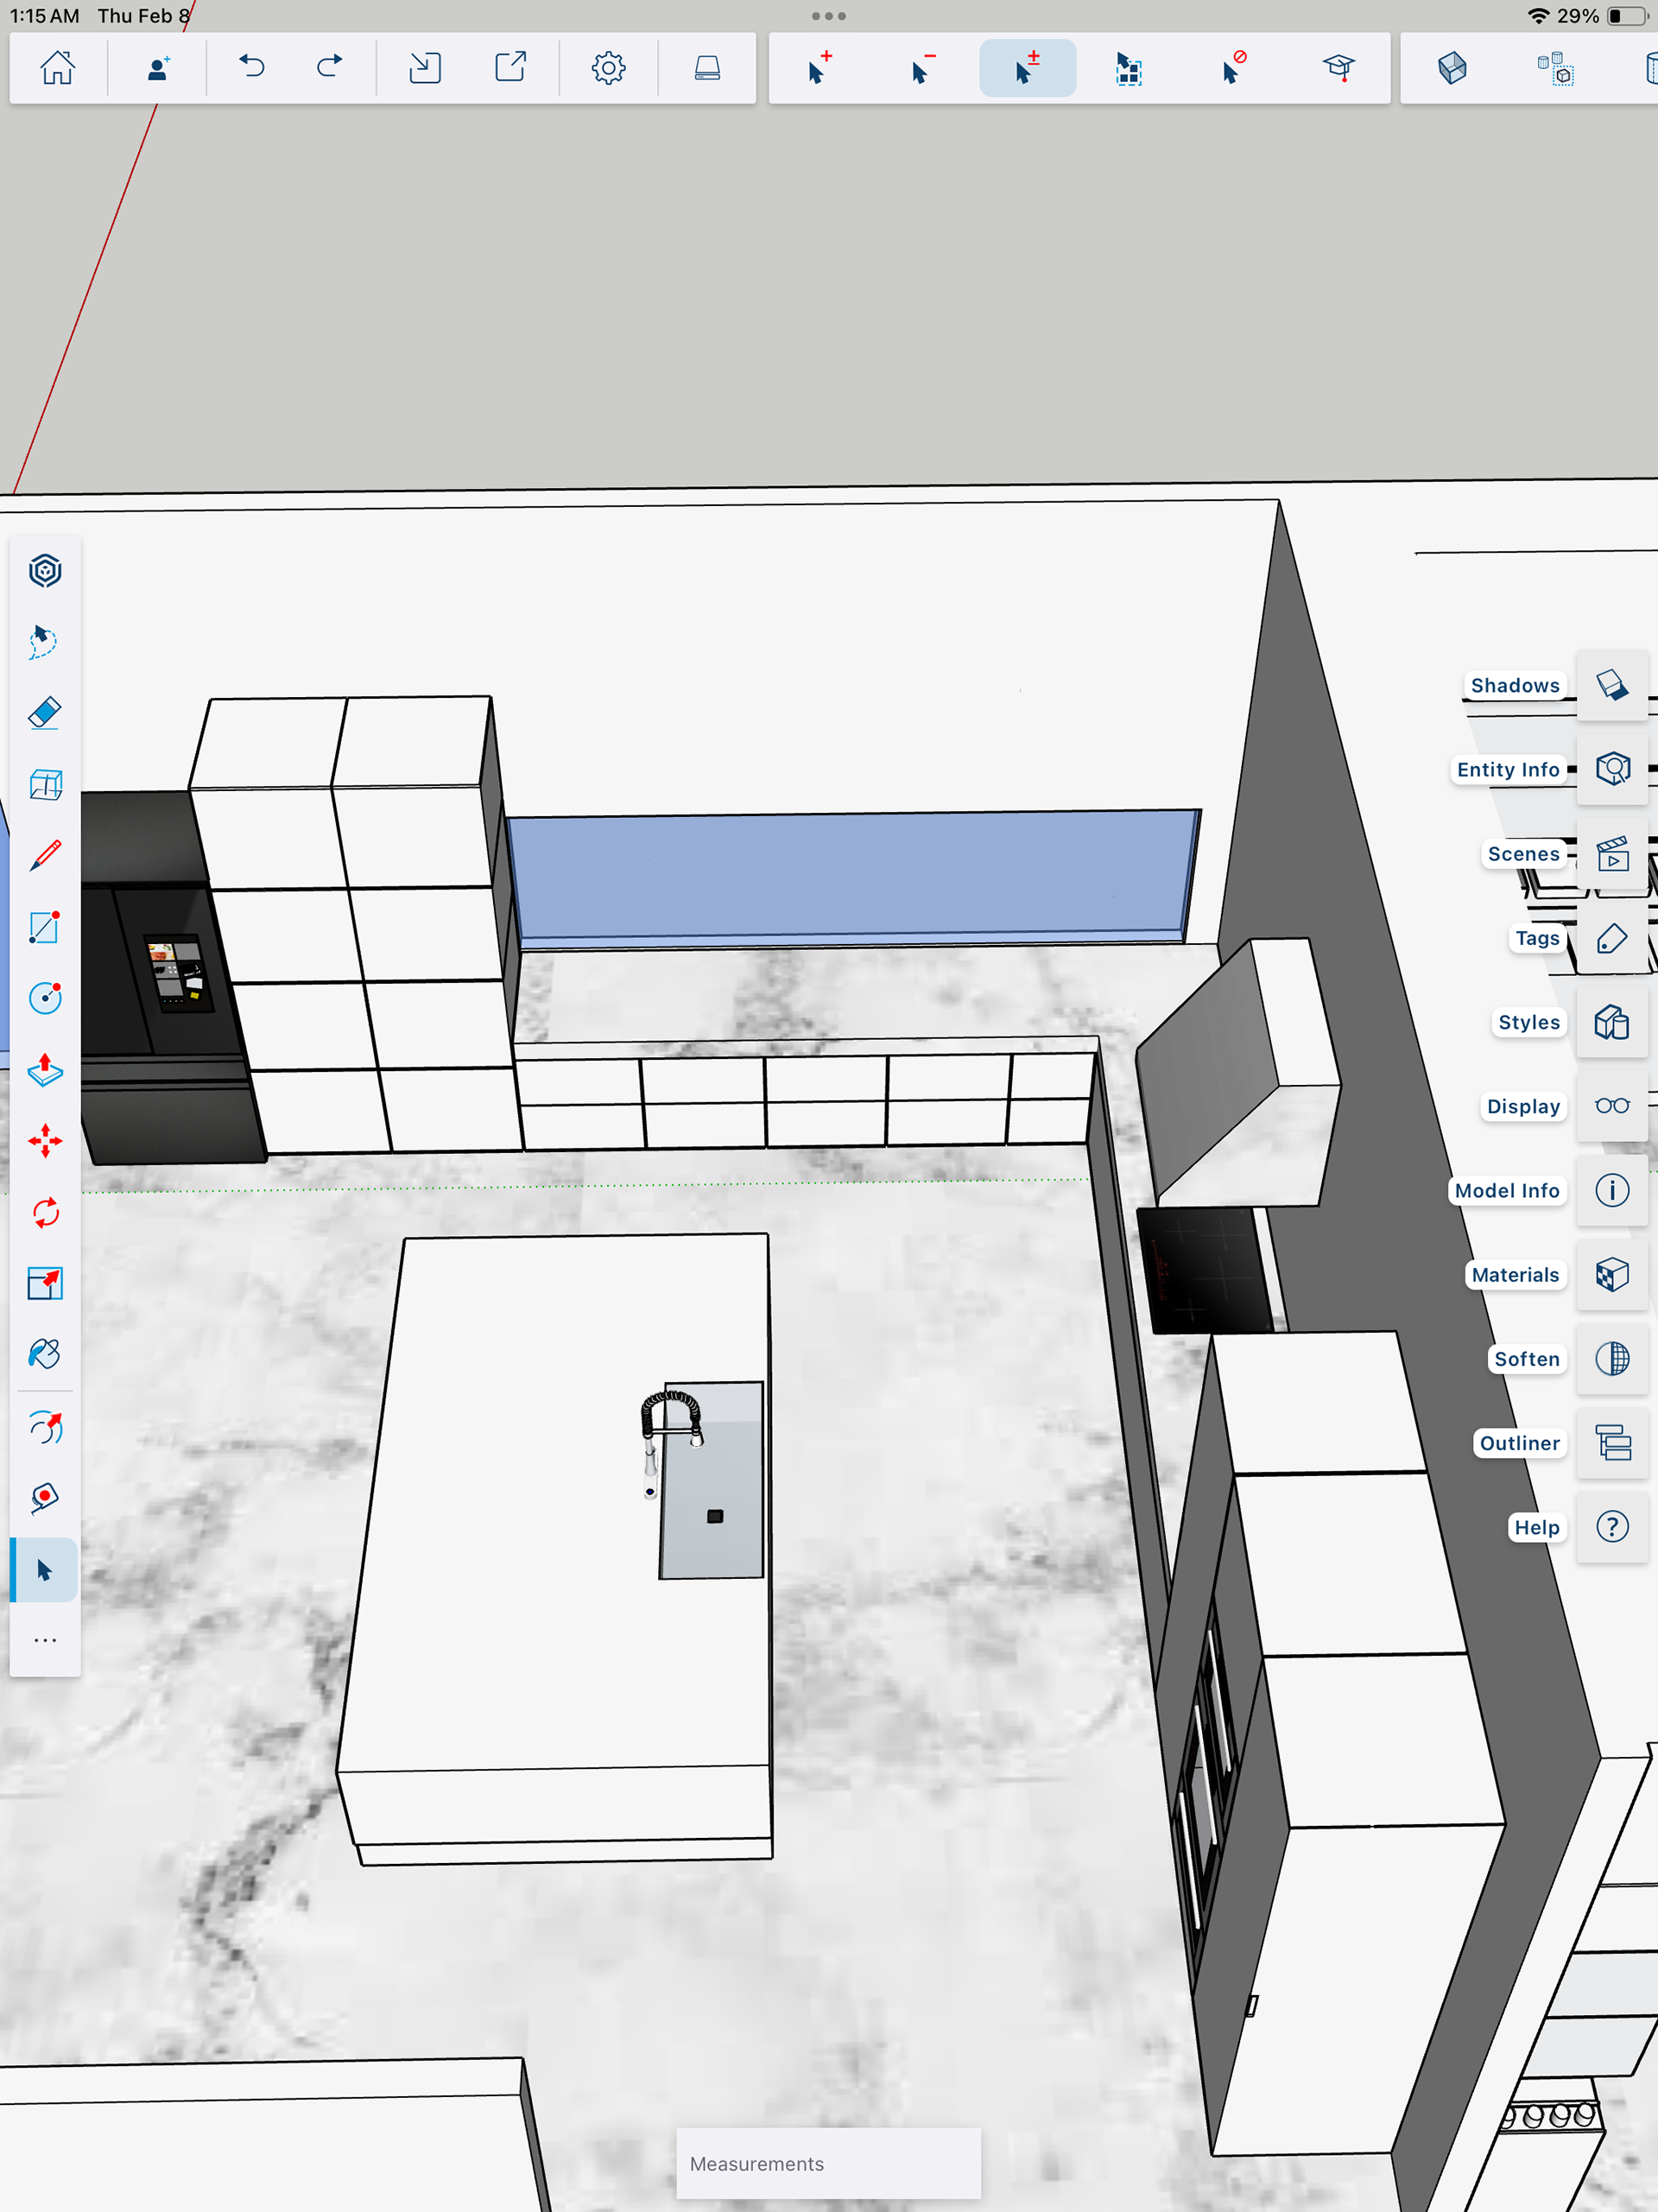1658x2212 pixels.
Task: Select the Paint Bucket tool
Action: click(x=45, y=1354)
